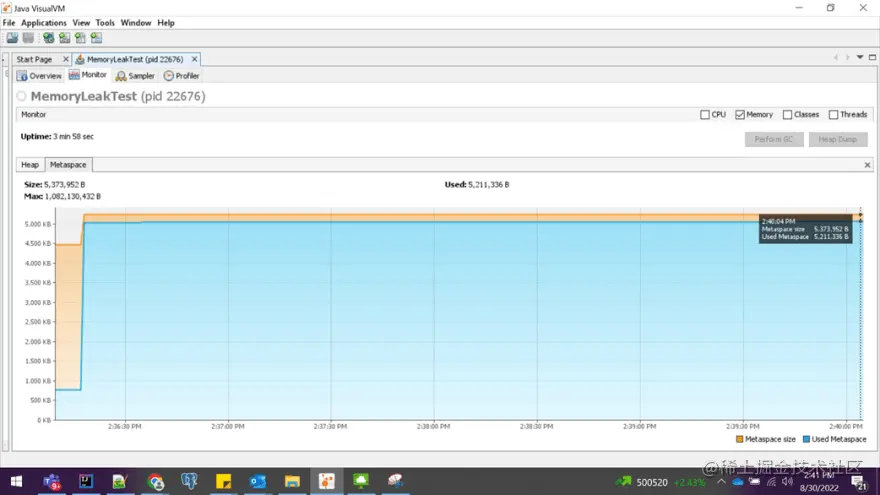Viewport: 880px width, 495px height.
Task: Enable the CPU checkbox
Action: pyautogui.click(x=705, y=114)
